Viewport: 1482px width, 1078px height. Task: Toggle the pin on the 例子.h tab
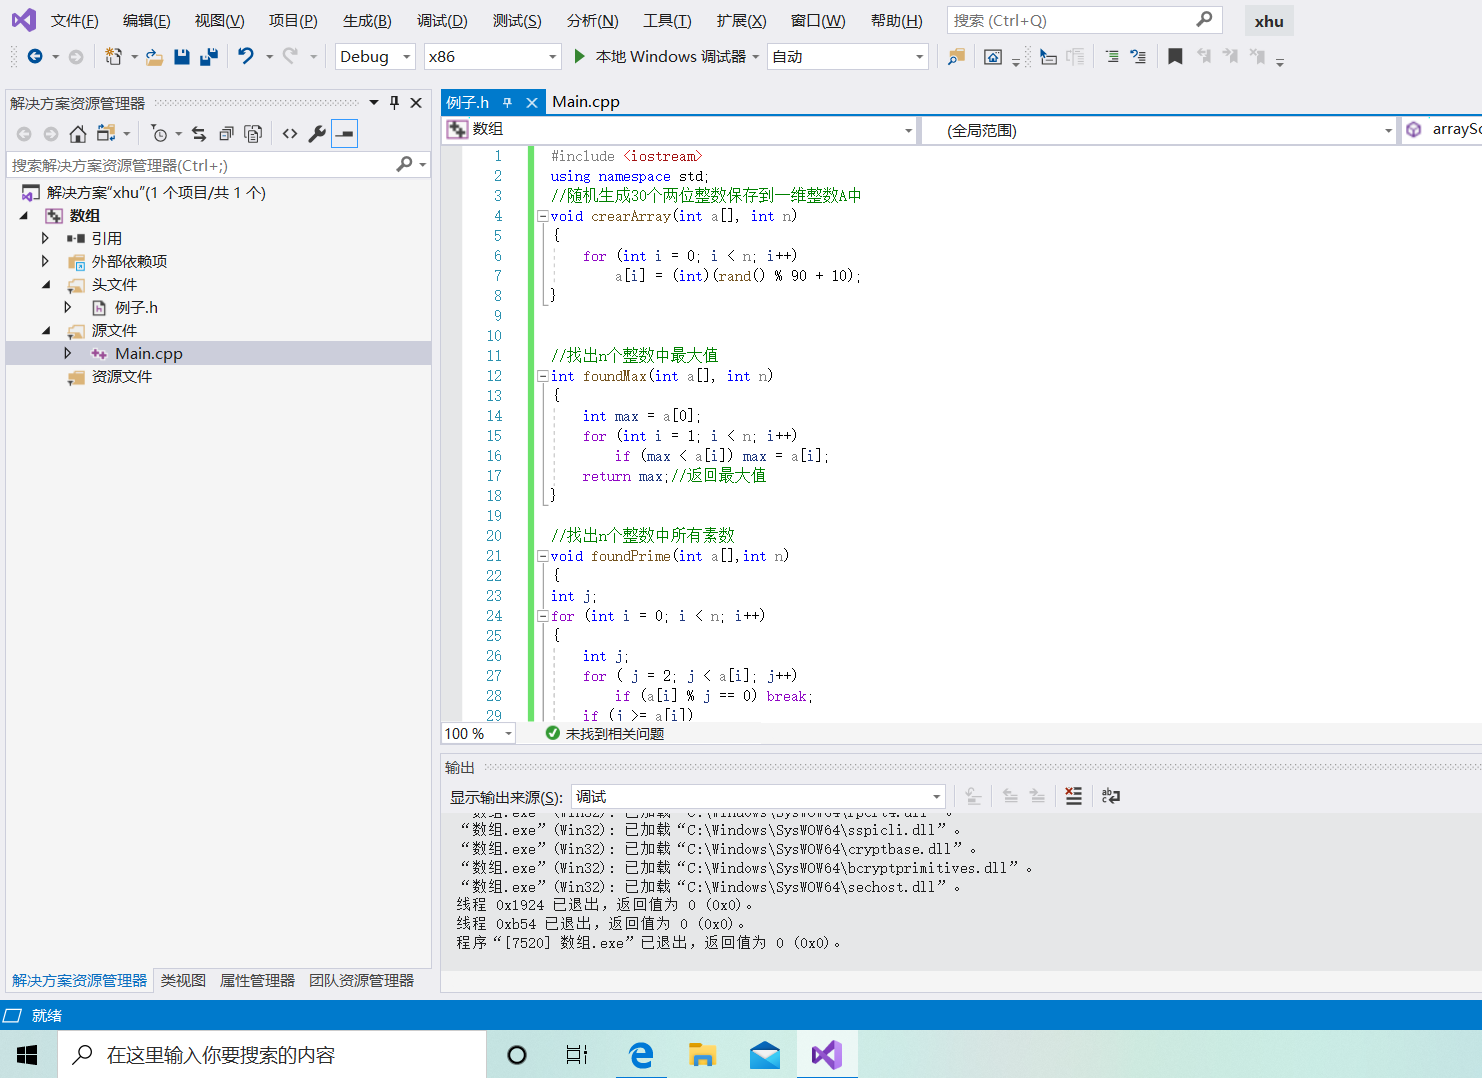coord(507,102)
